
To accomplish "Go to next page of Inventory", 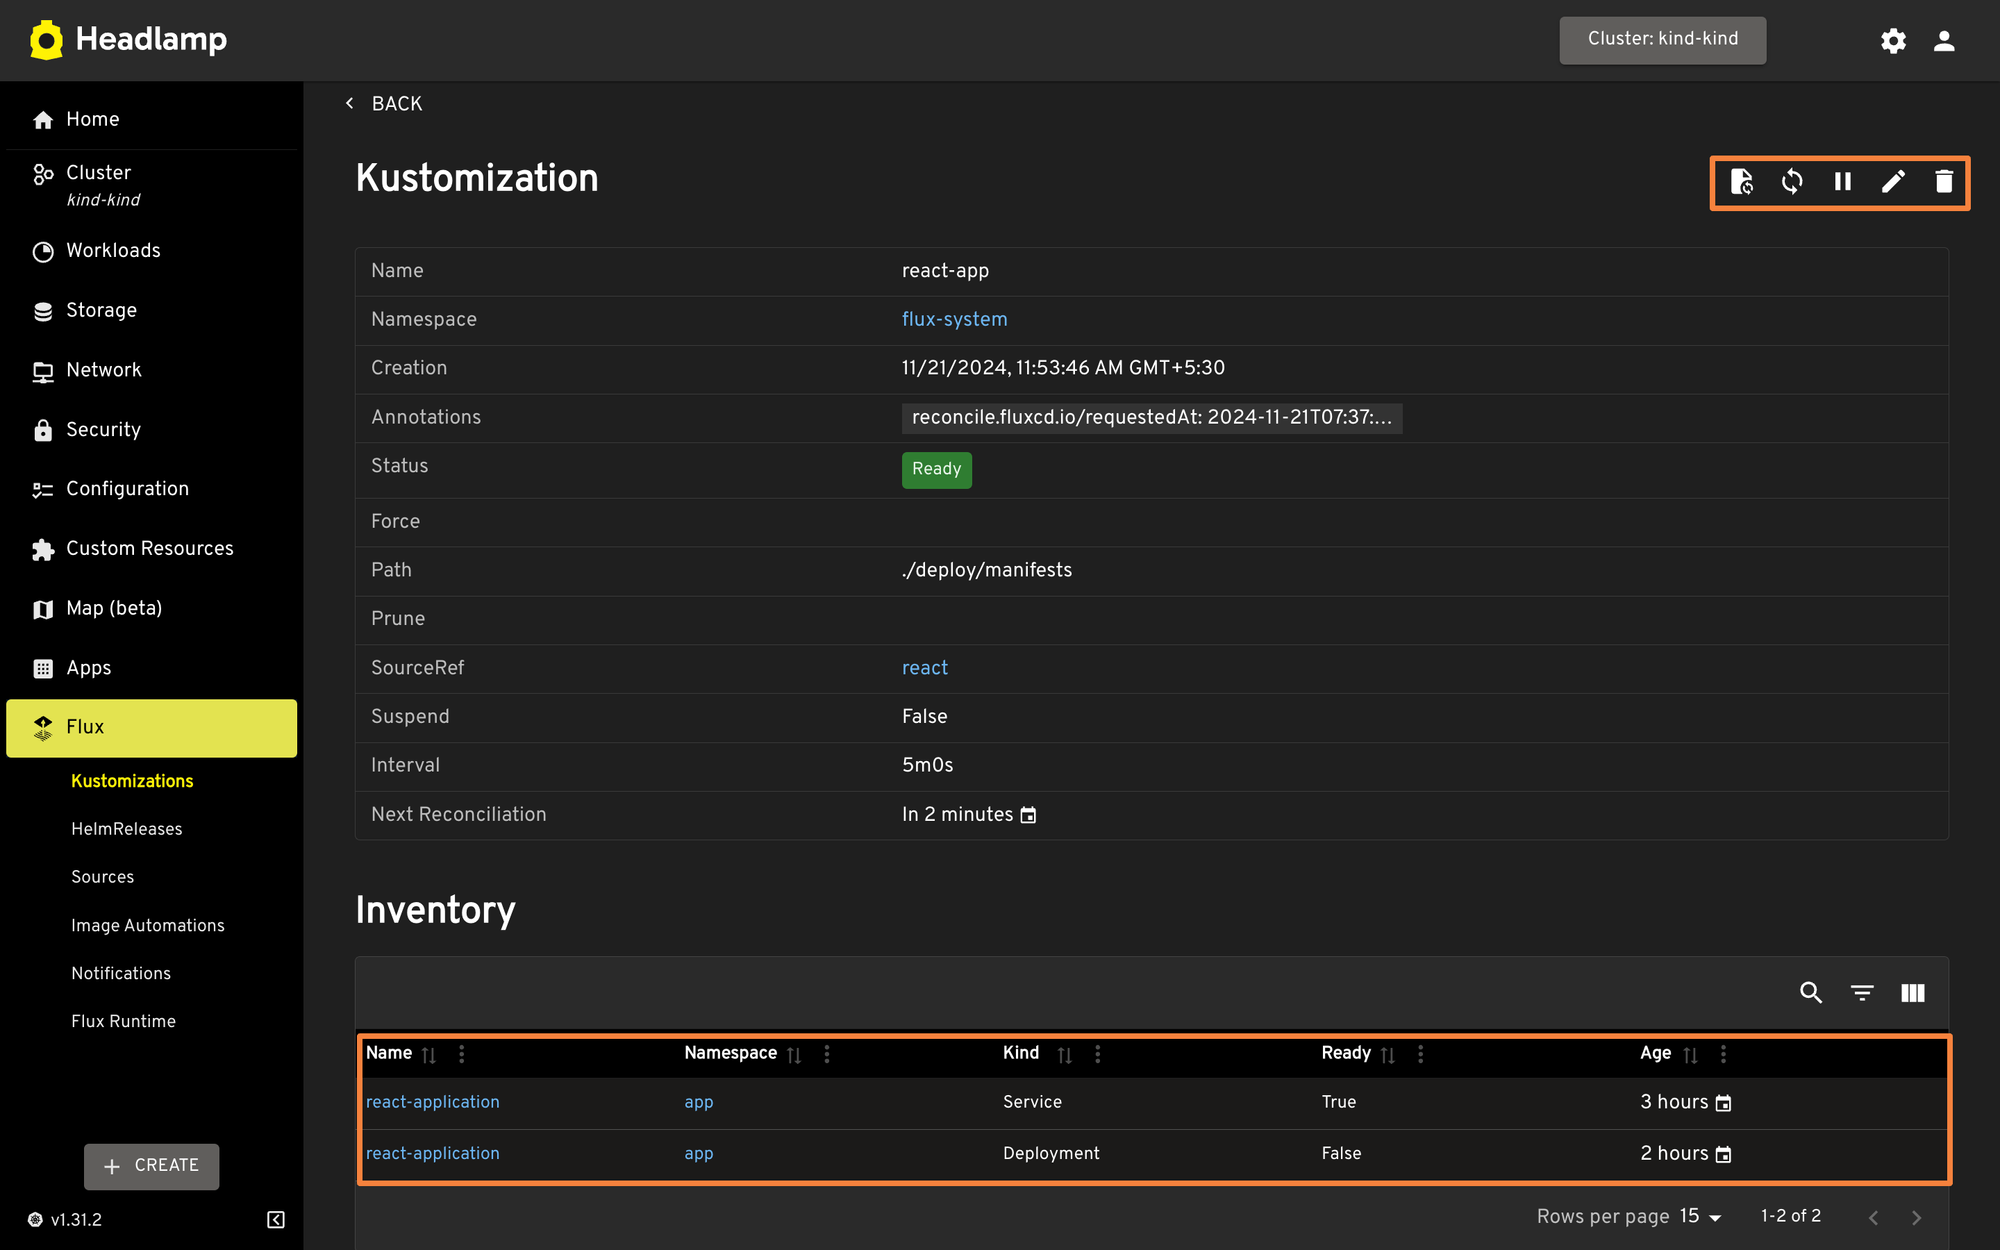I will 1917,1218.
